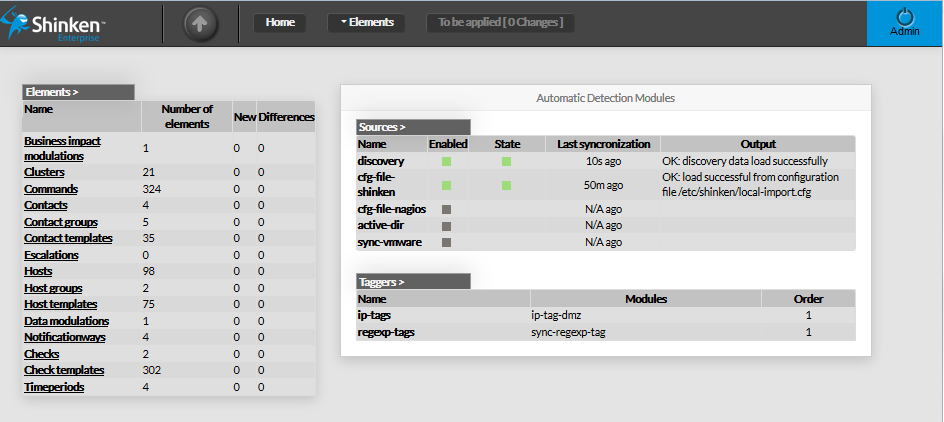Click the Admin power icon
The image size is (944, 422).
click(904, 17)
